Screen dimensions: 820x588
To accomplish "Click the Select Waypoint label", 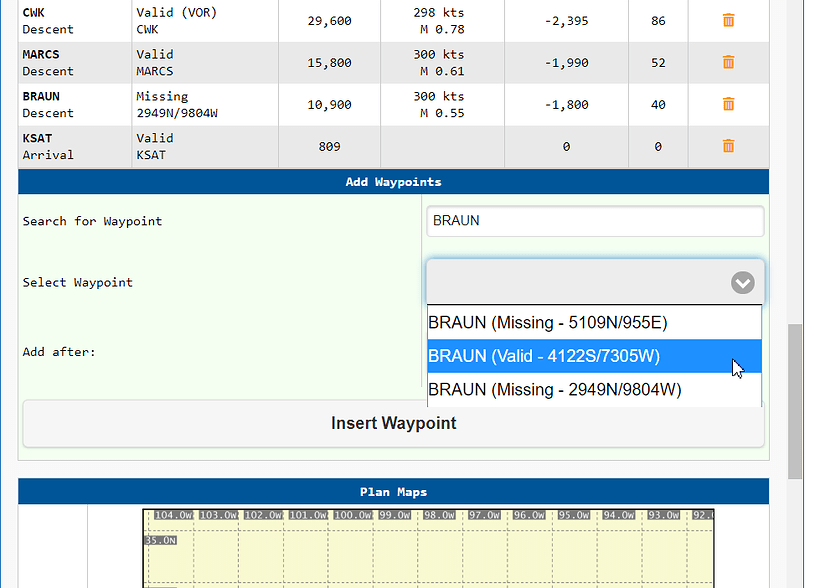I will click(77, 282).
